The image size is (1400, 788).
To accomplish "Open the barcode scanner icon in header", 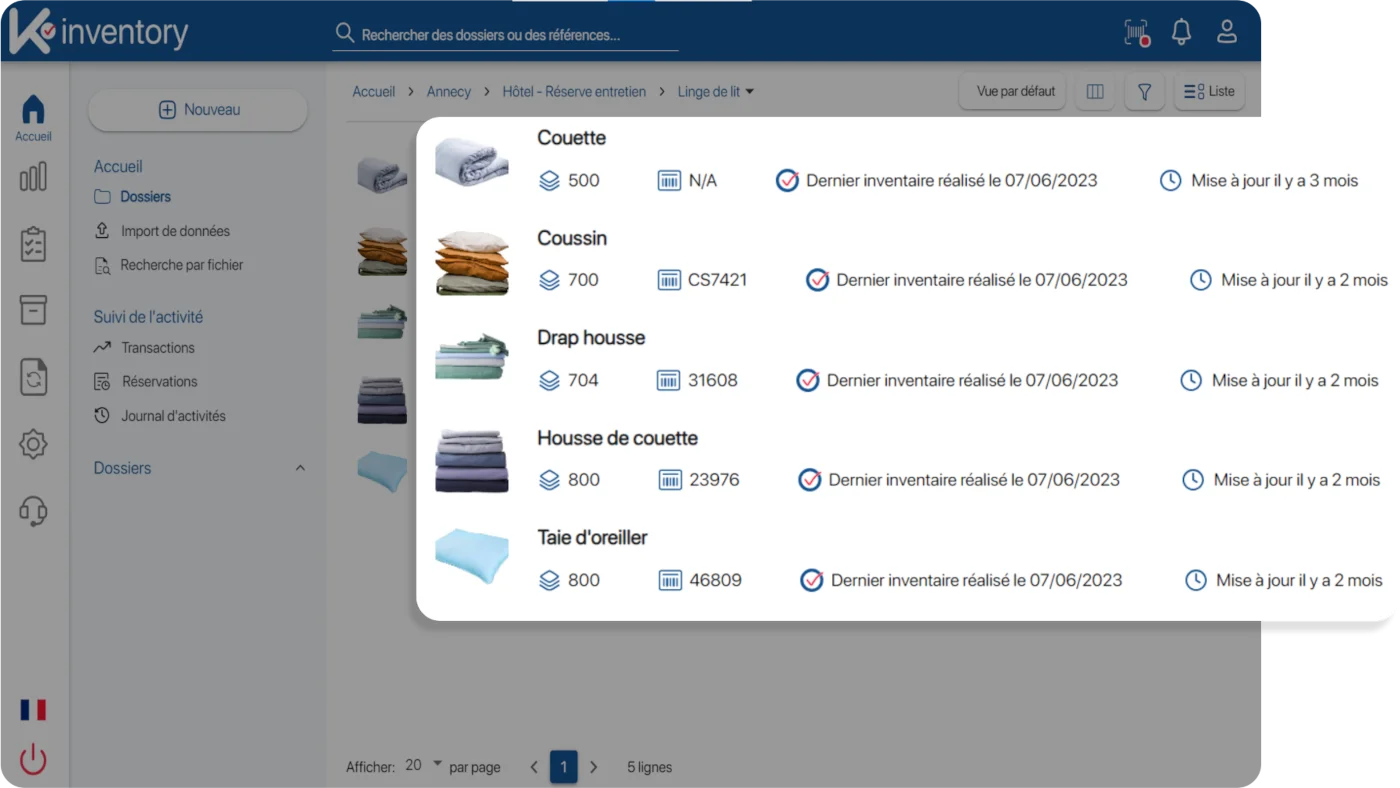I will 1137,33.
